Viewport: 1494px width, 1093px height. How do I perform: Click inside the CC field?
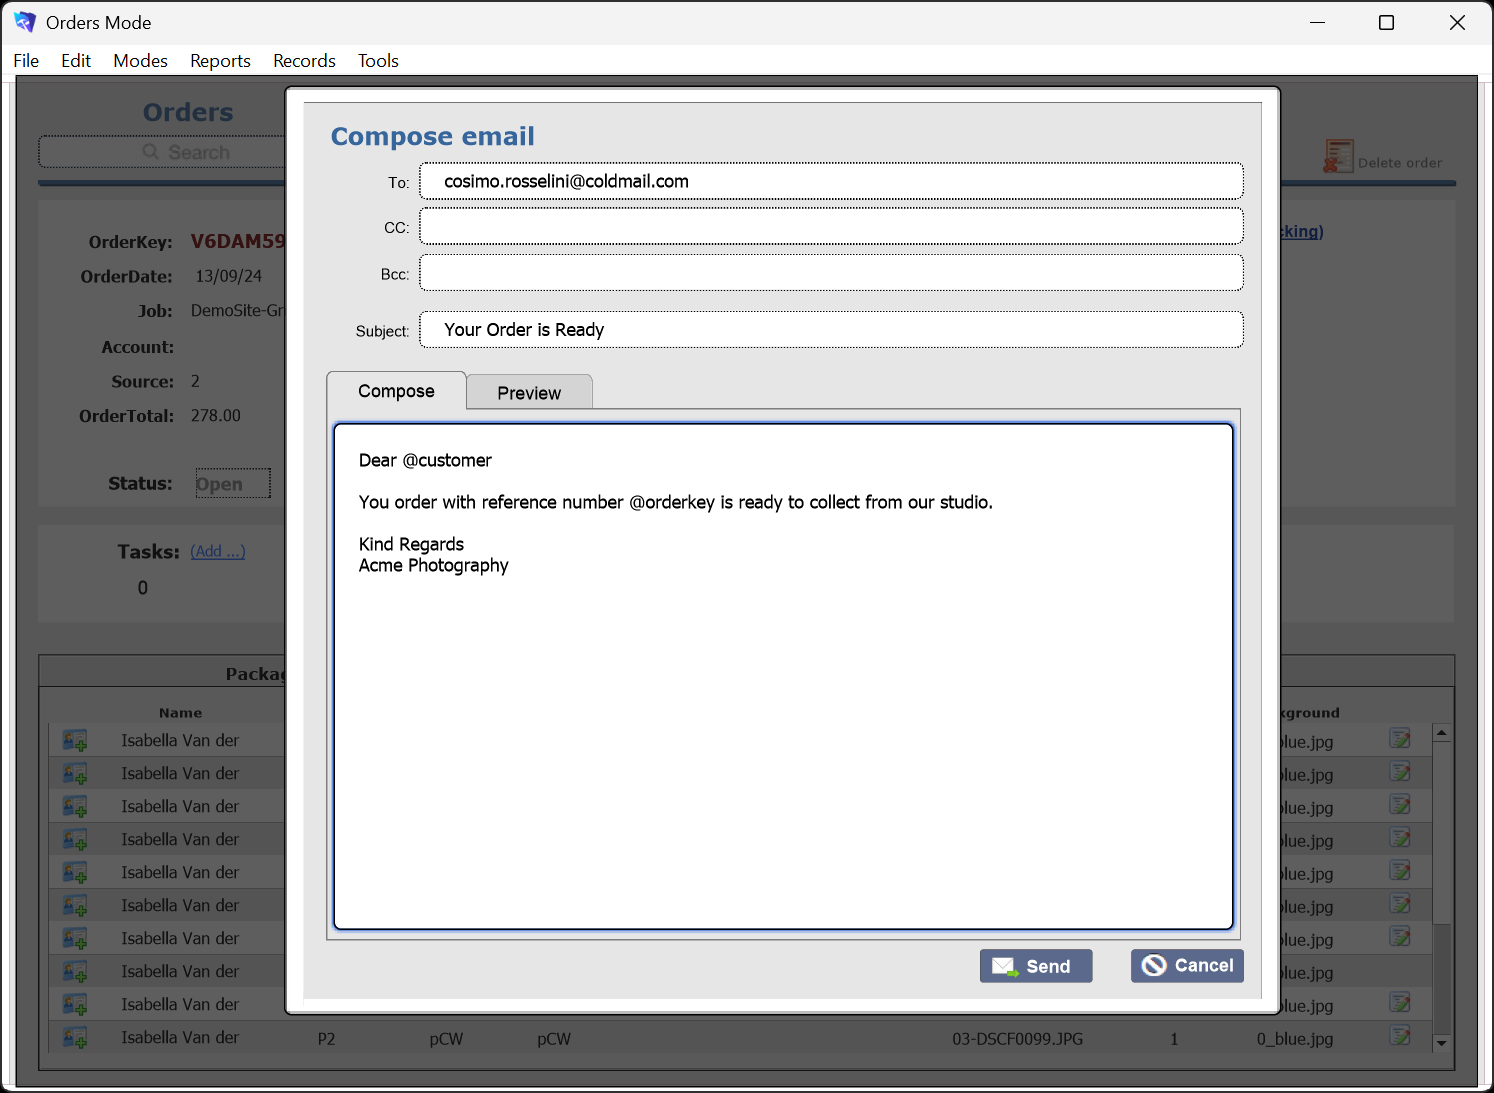pyautogui.click(x=830, y=226)
